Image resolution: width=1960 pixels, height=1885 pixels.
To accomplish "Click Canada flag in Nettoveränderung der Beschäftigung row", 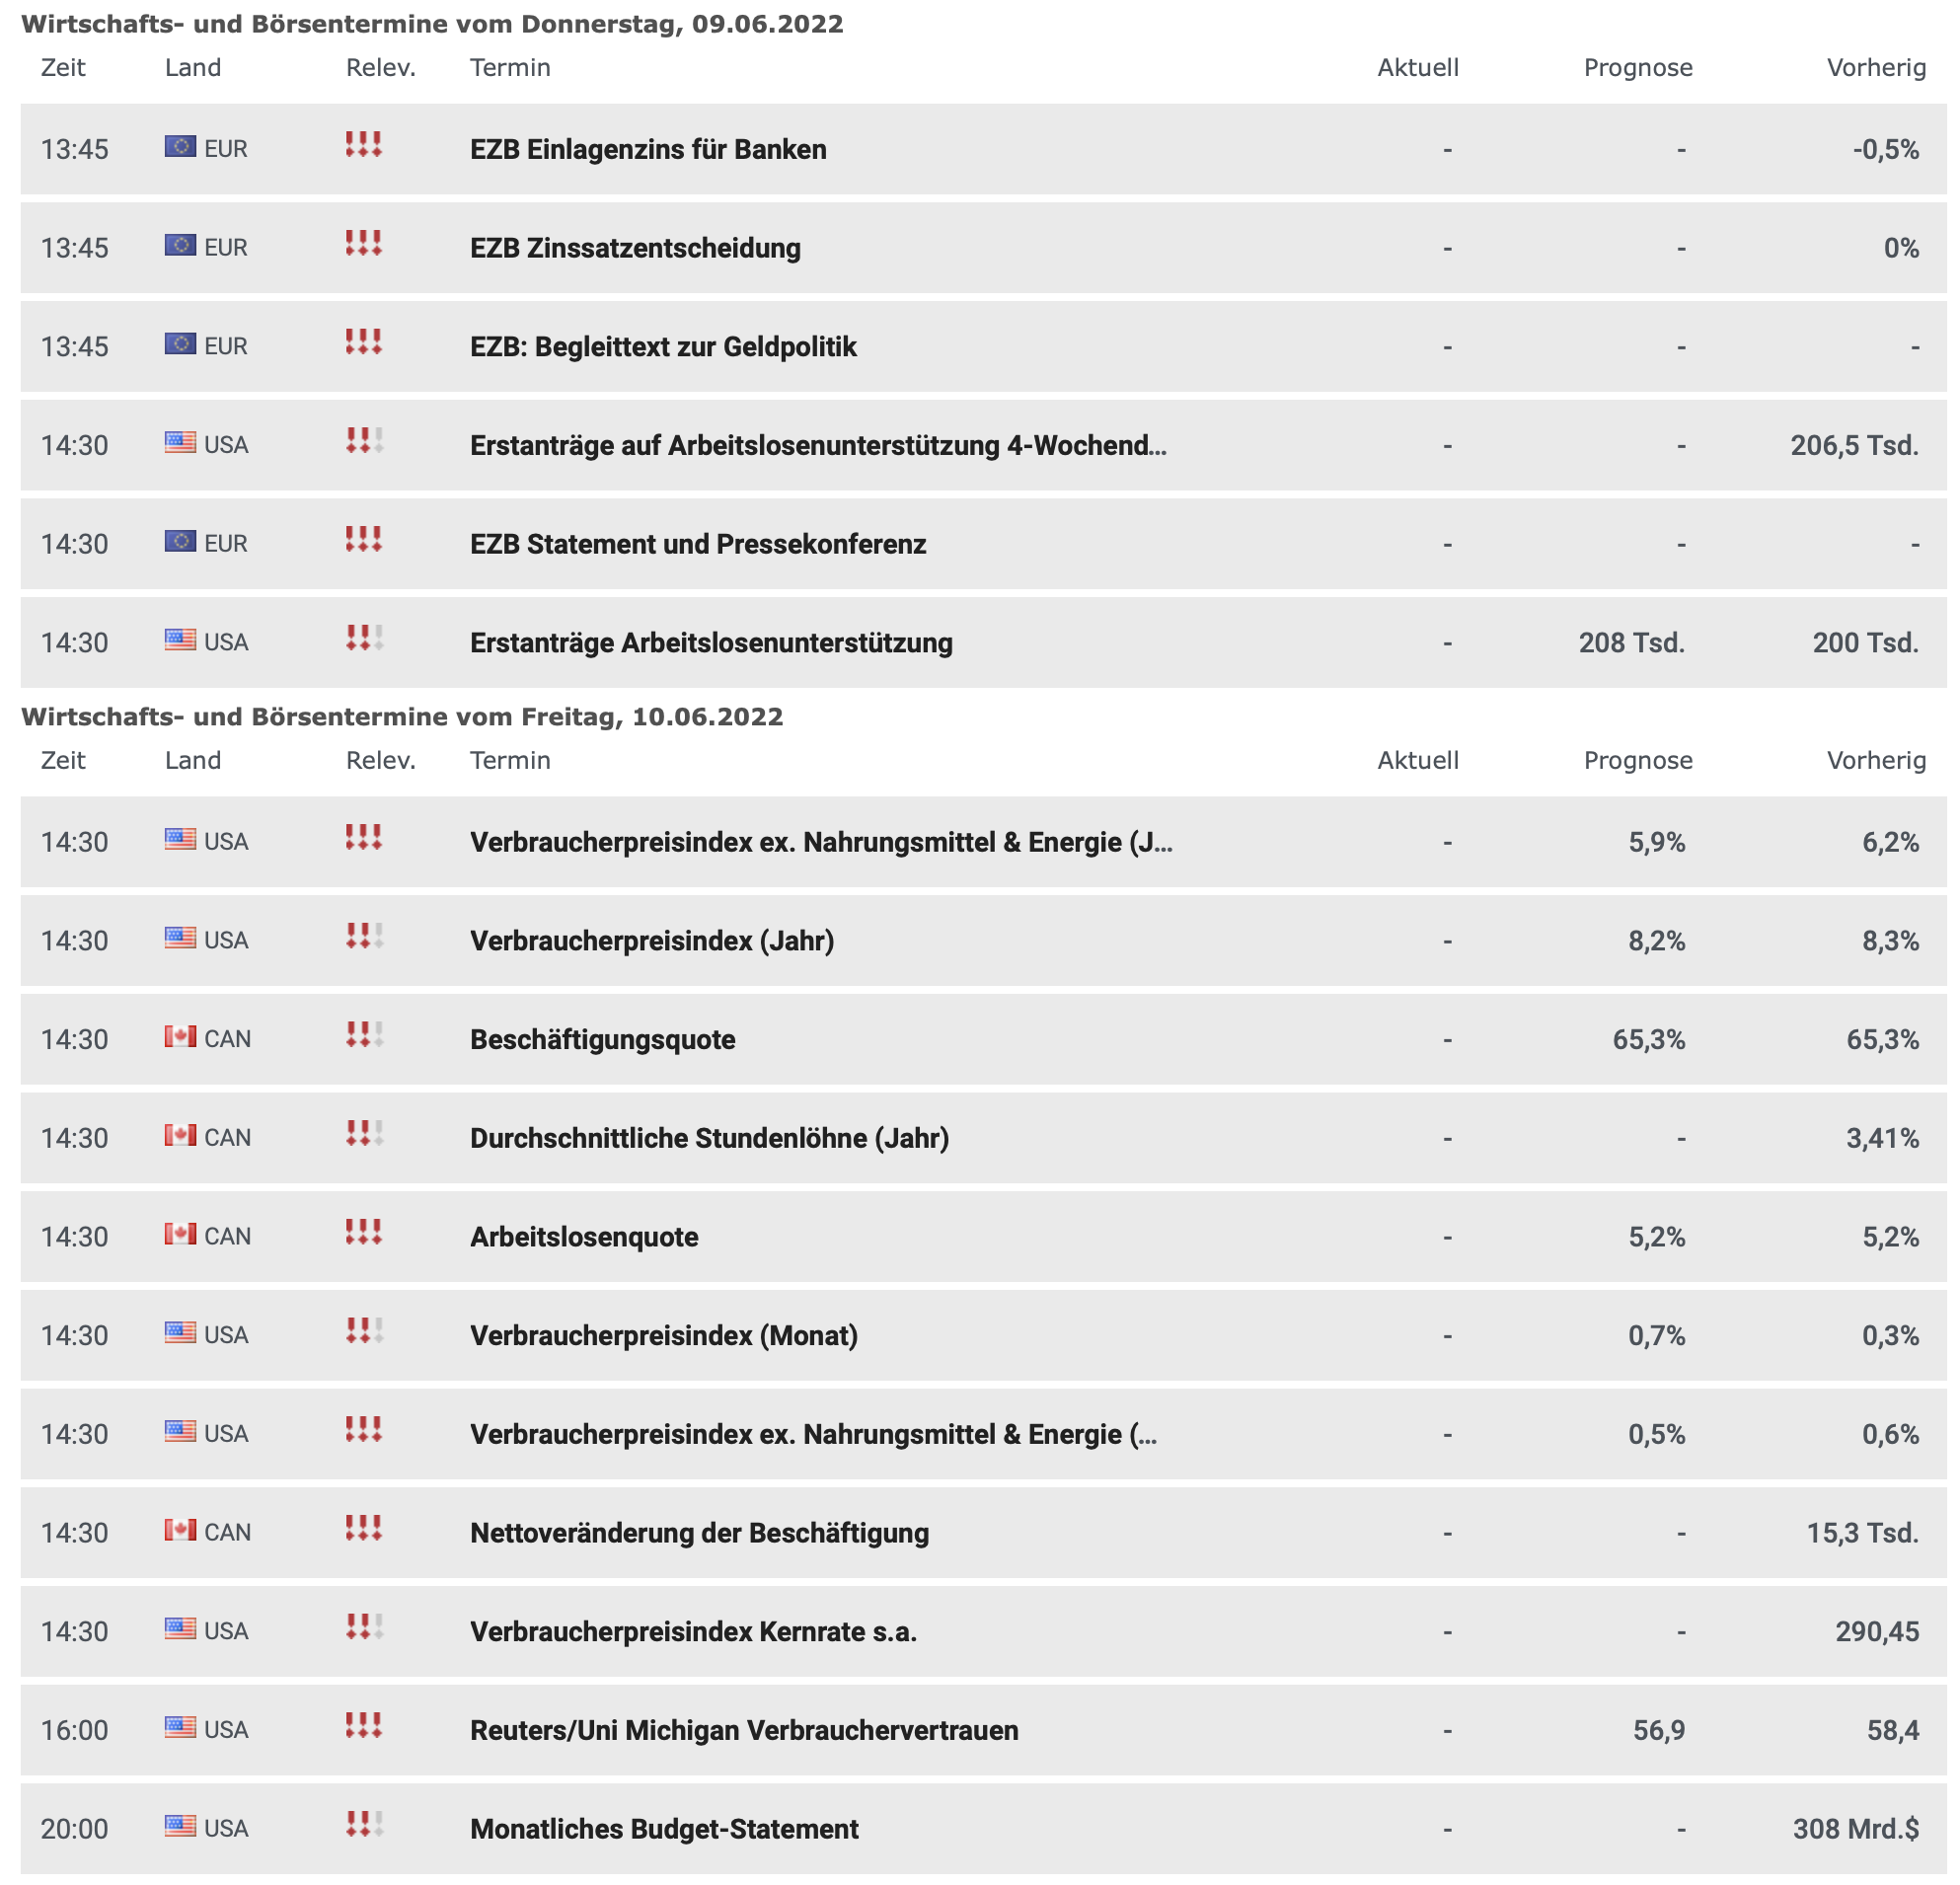I will click(x=180, y=1530).
